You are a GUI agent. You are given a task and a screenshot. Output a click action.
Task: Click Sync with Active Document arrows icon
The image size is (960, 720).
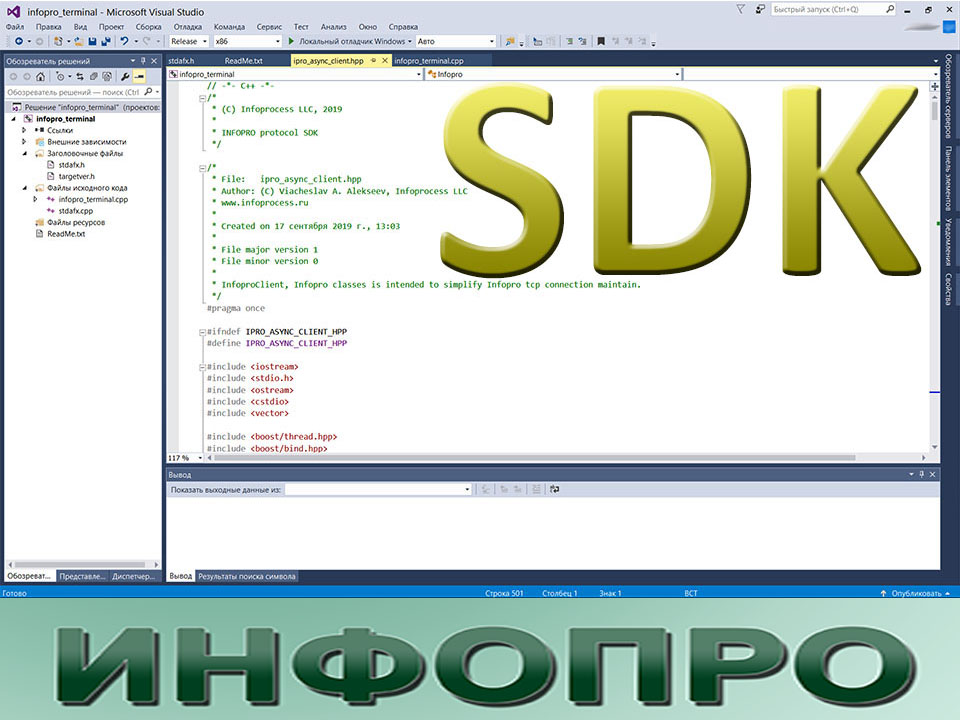coord(80,77)
